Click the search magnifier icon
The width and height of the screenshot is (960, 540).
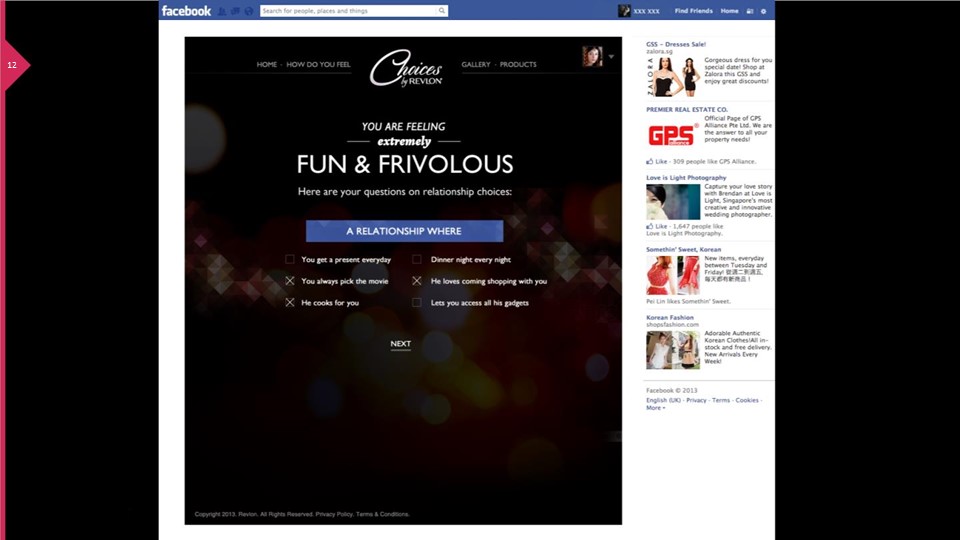click(x=441, y=10)
